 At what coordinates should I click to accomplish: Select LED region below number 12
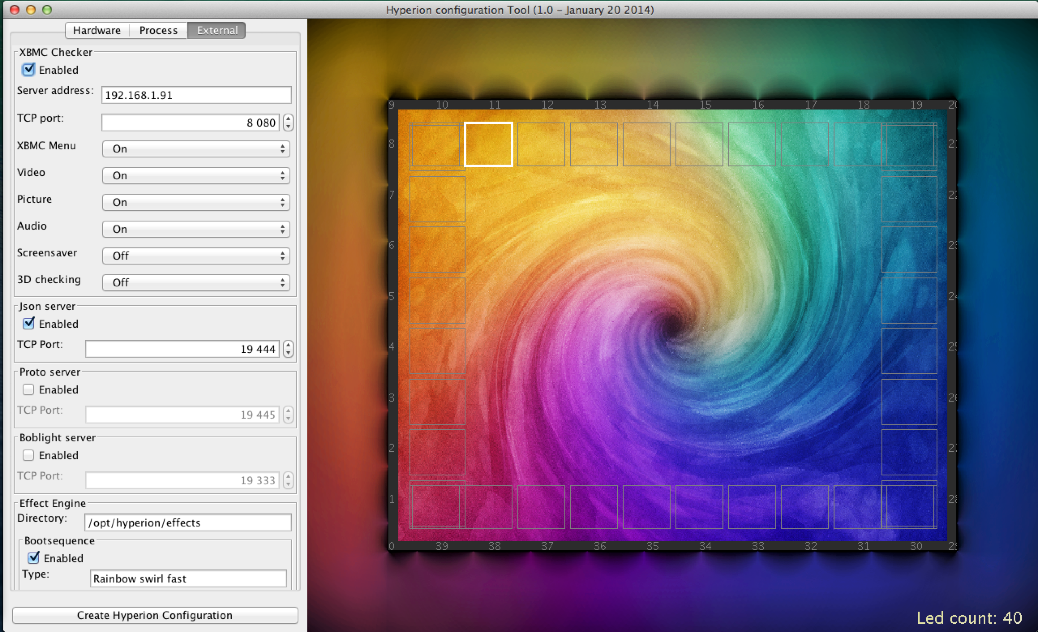point(541,144)
